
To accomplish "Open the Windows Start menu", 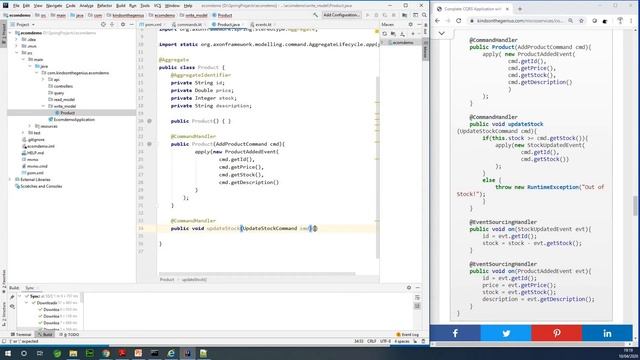I will (x=7, y=353).
